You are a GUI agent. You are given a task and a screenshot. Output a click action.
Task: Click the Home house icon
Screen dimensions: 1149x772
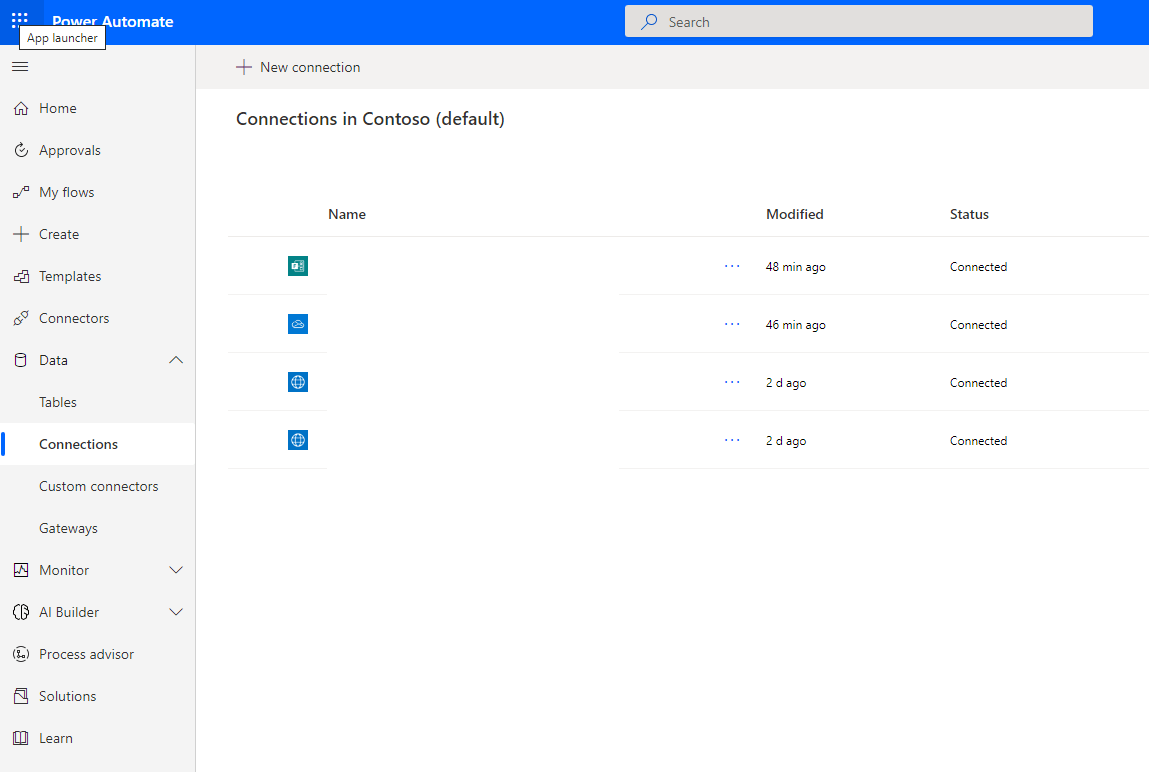21,108
